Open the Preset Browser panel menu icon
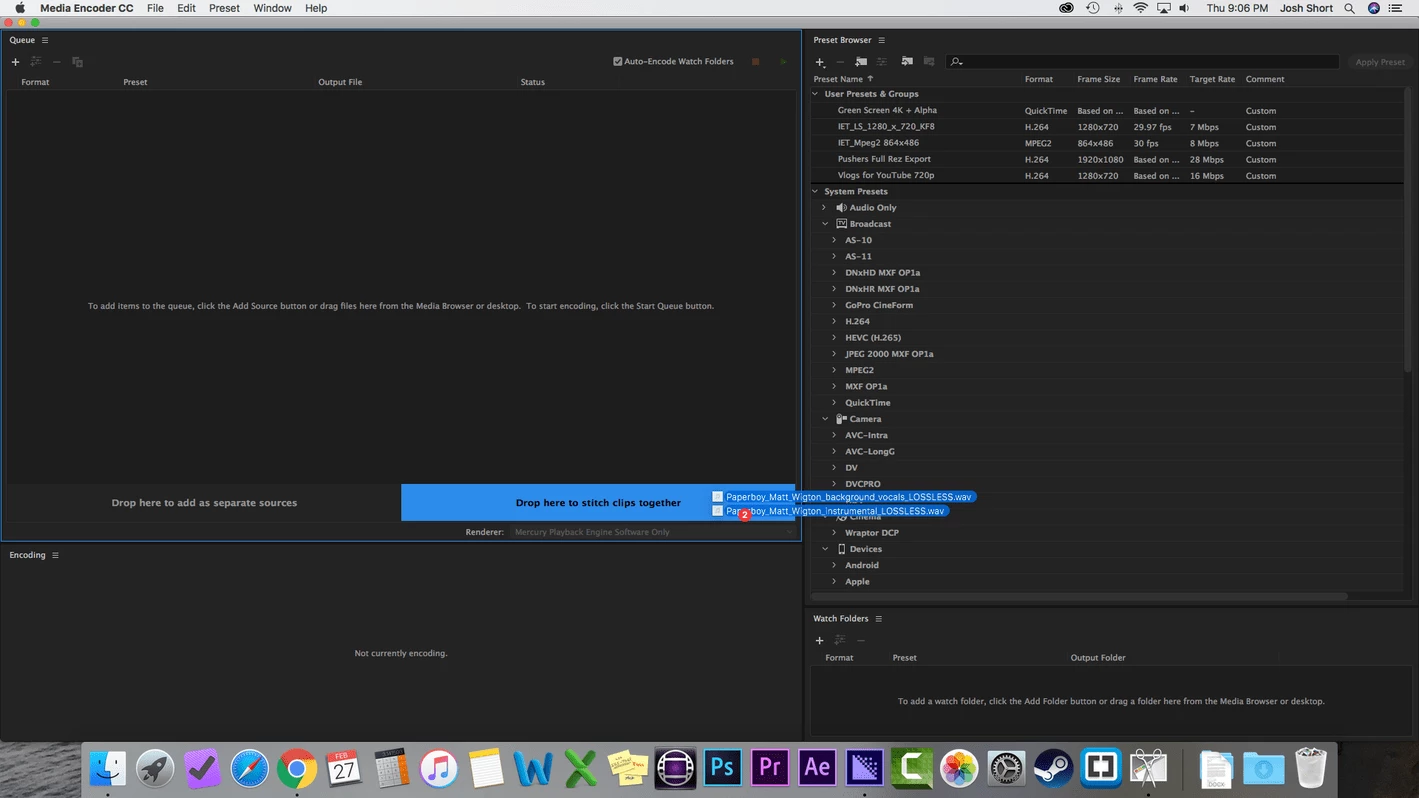Image resolution: width=1419 pixels, height=798 pixels. pyautogui.click(x=881, y=40)
